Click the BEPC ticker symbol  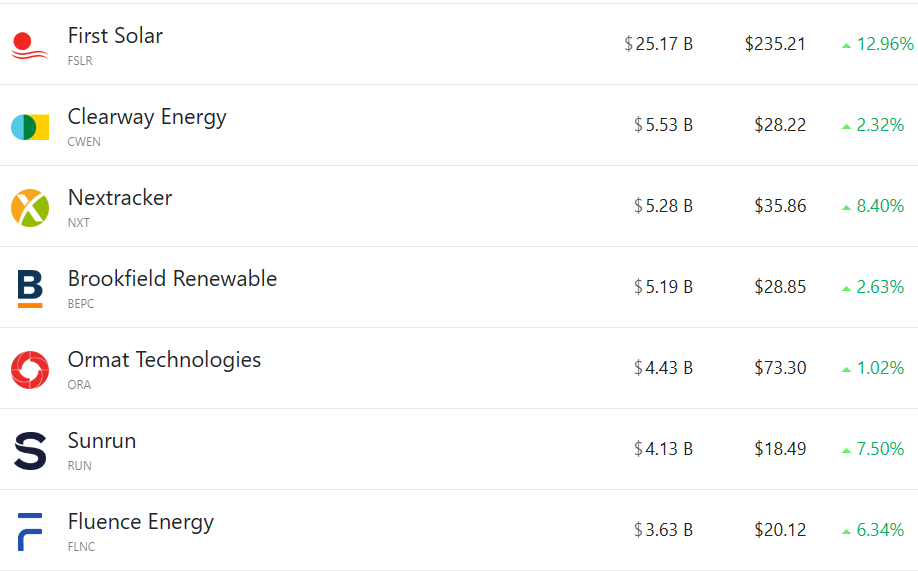81,304
